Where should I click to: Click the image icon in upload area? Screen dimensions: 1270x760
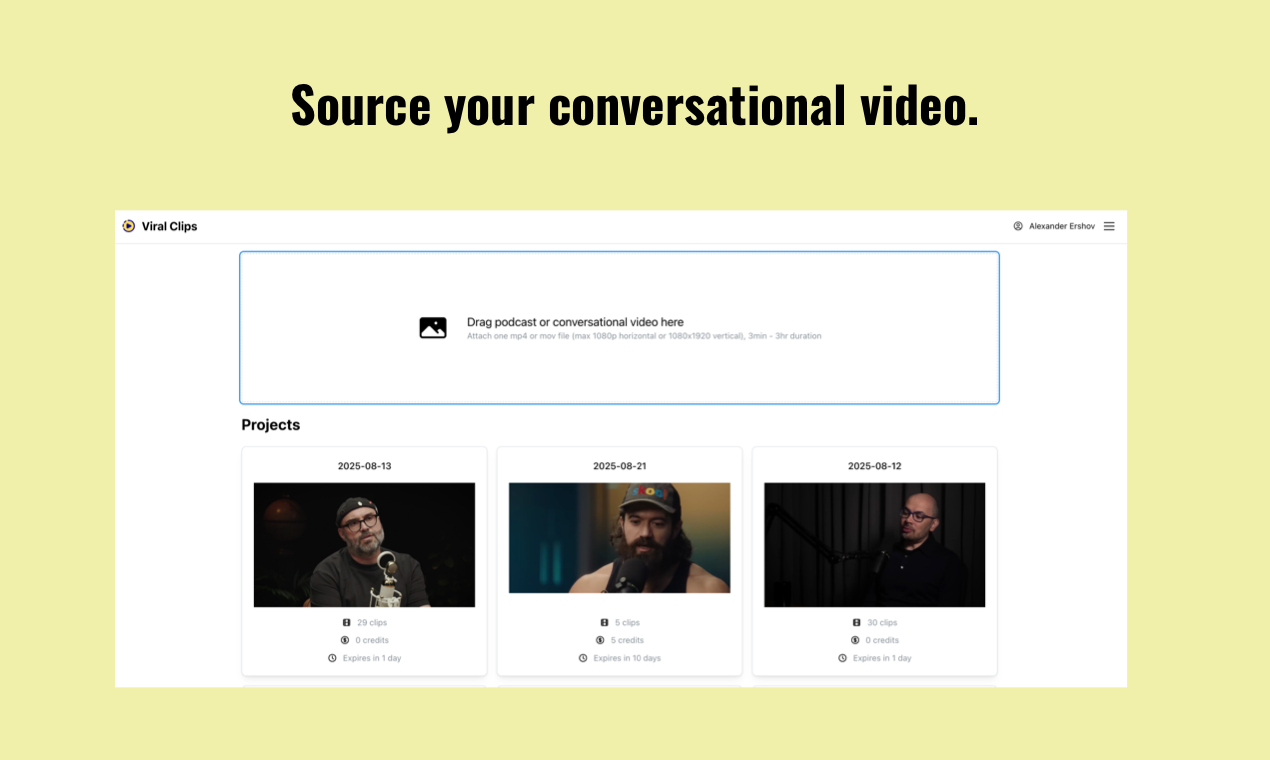click(x=433, y=327)
